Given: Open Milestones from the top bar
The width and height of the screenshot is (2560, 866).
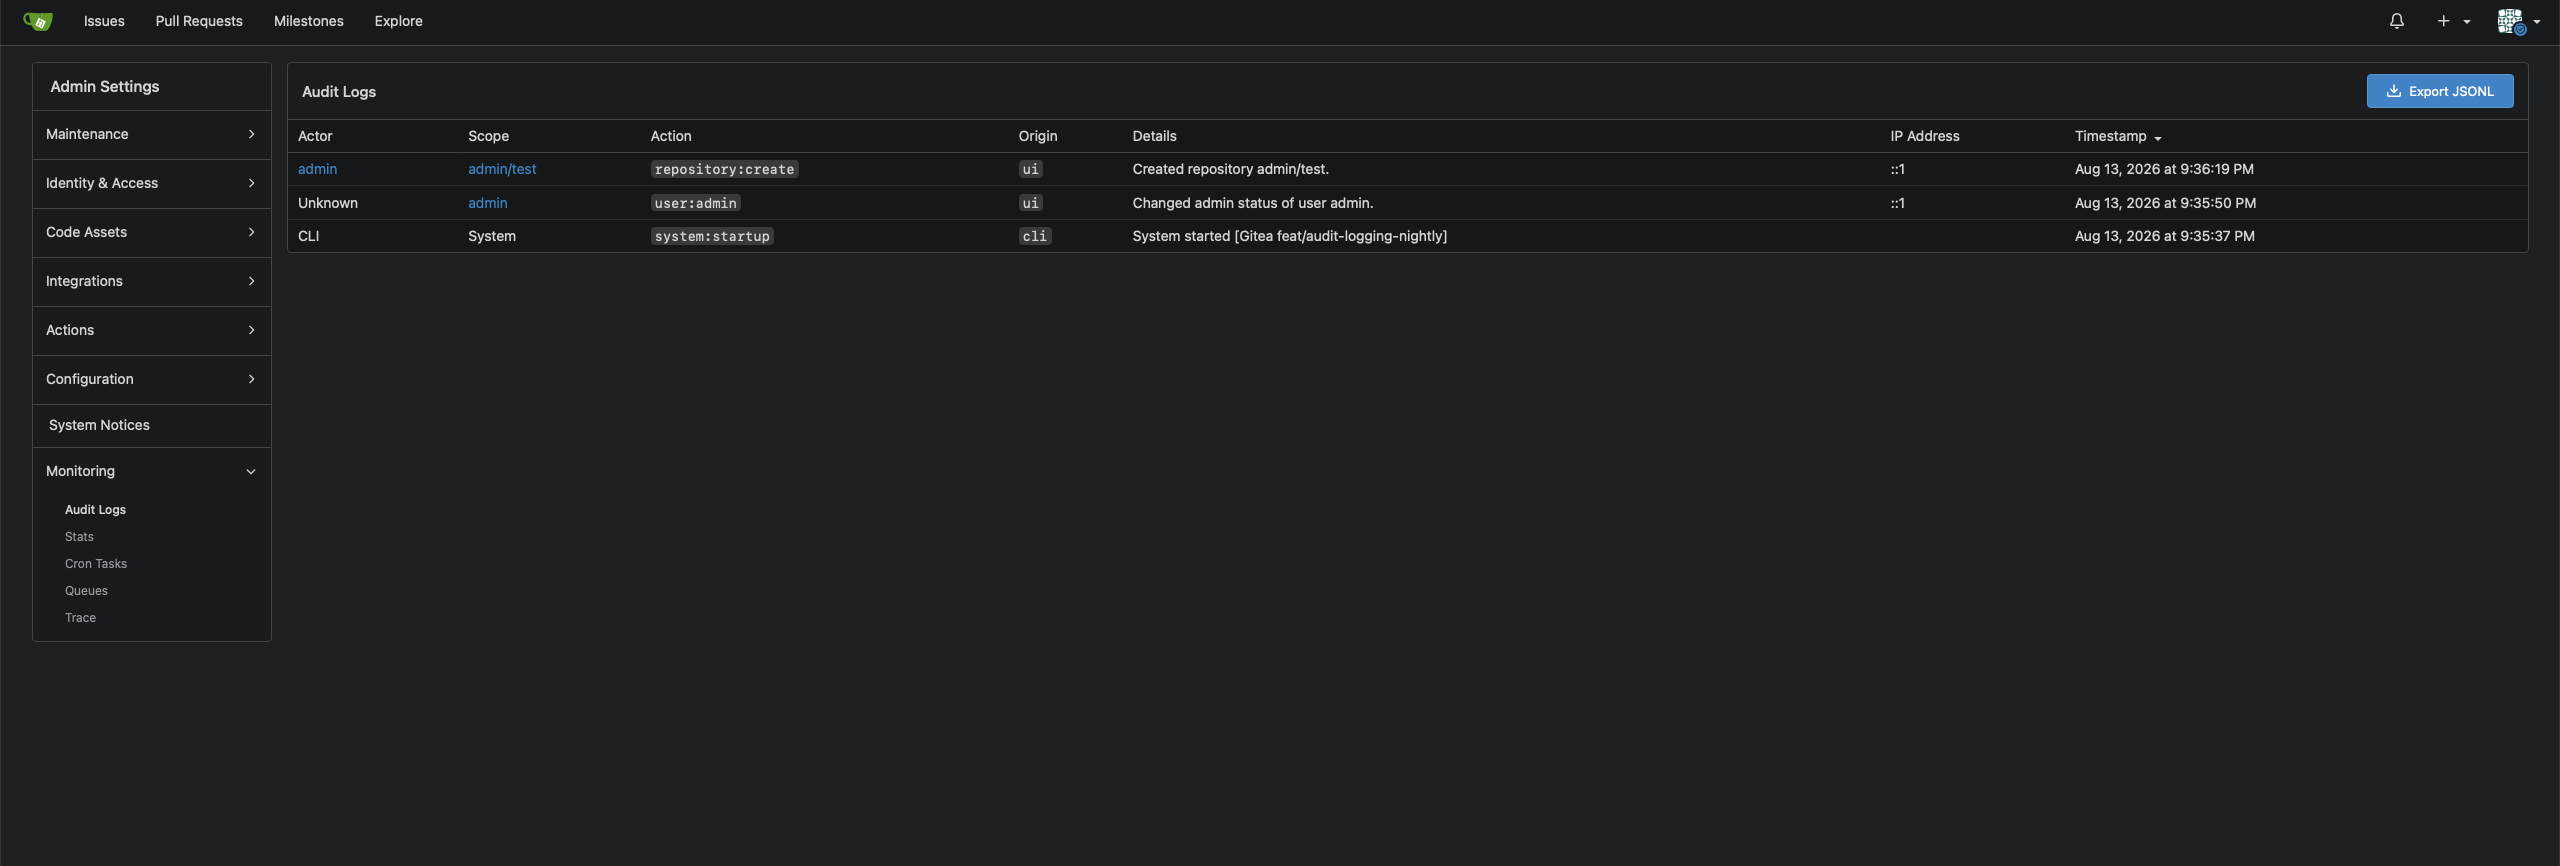Looking at the screenshot, I should [309, 21].
